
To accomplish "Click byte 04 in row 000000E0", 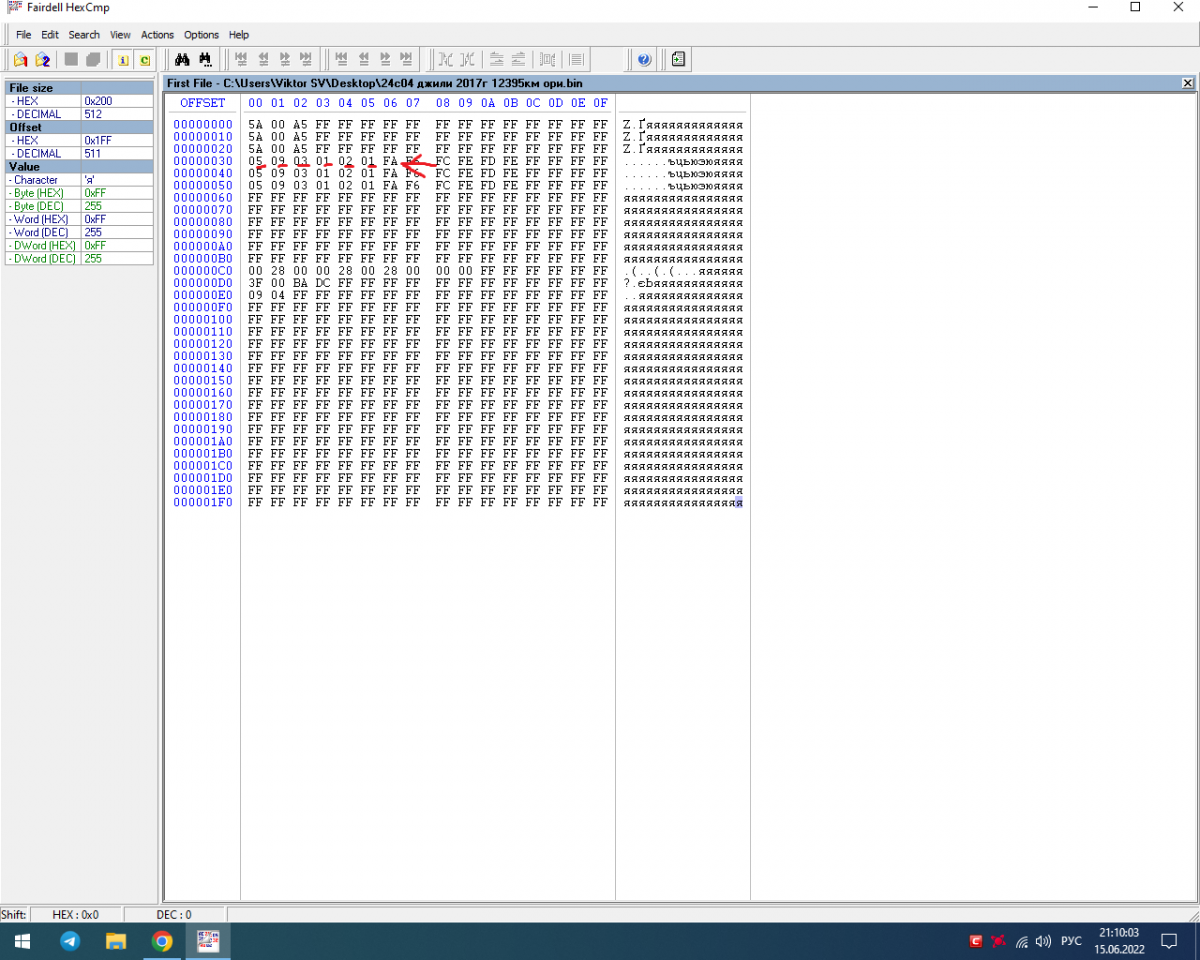I will point(278,295).
